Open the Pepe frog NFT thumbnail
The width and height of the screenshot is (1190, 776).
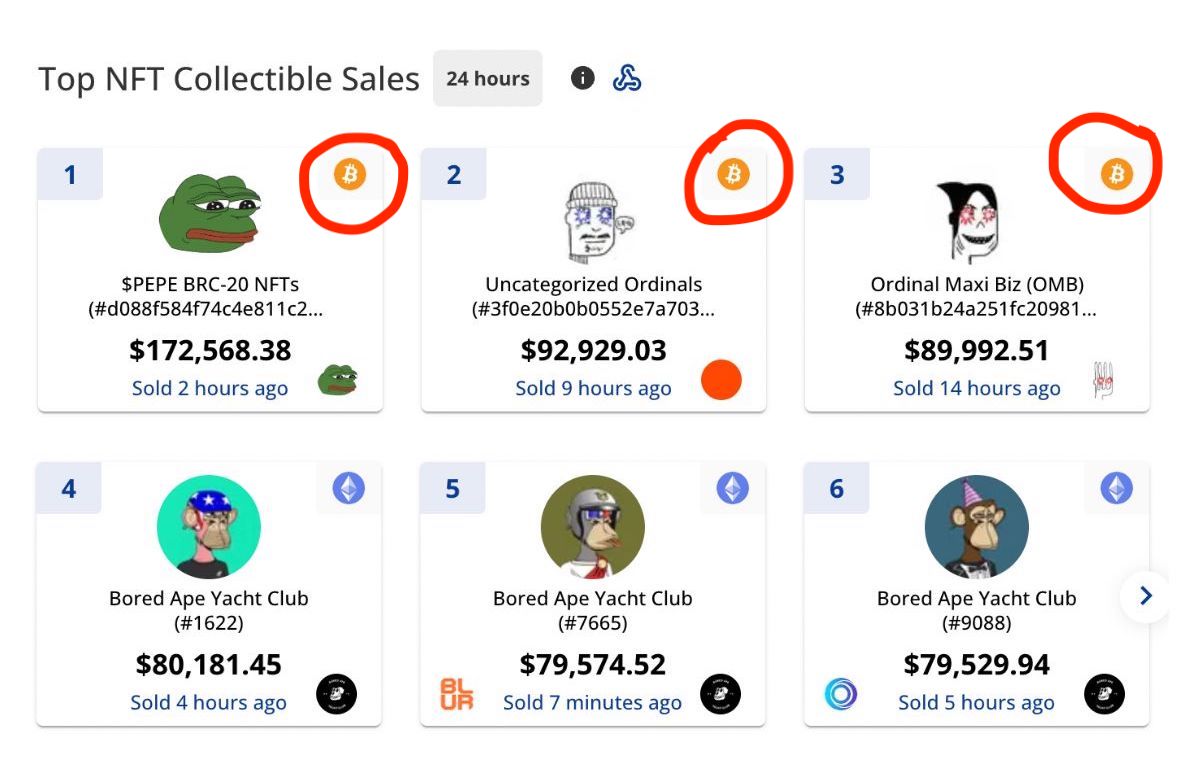208,213
